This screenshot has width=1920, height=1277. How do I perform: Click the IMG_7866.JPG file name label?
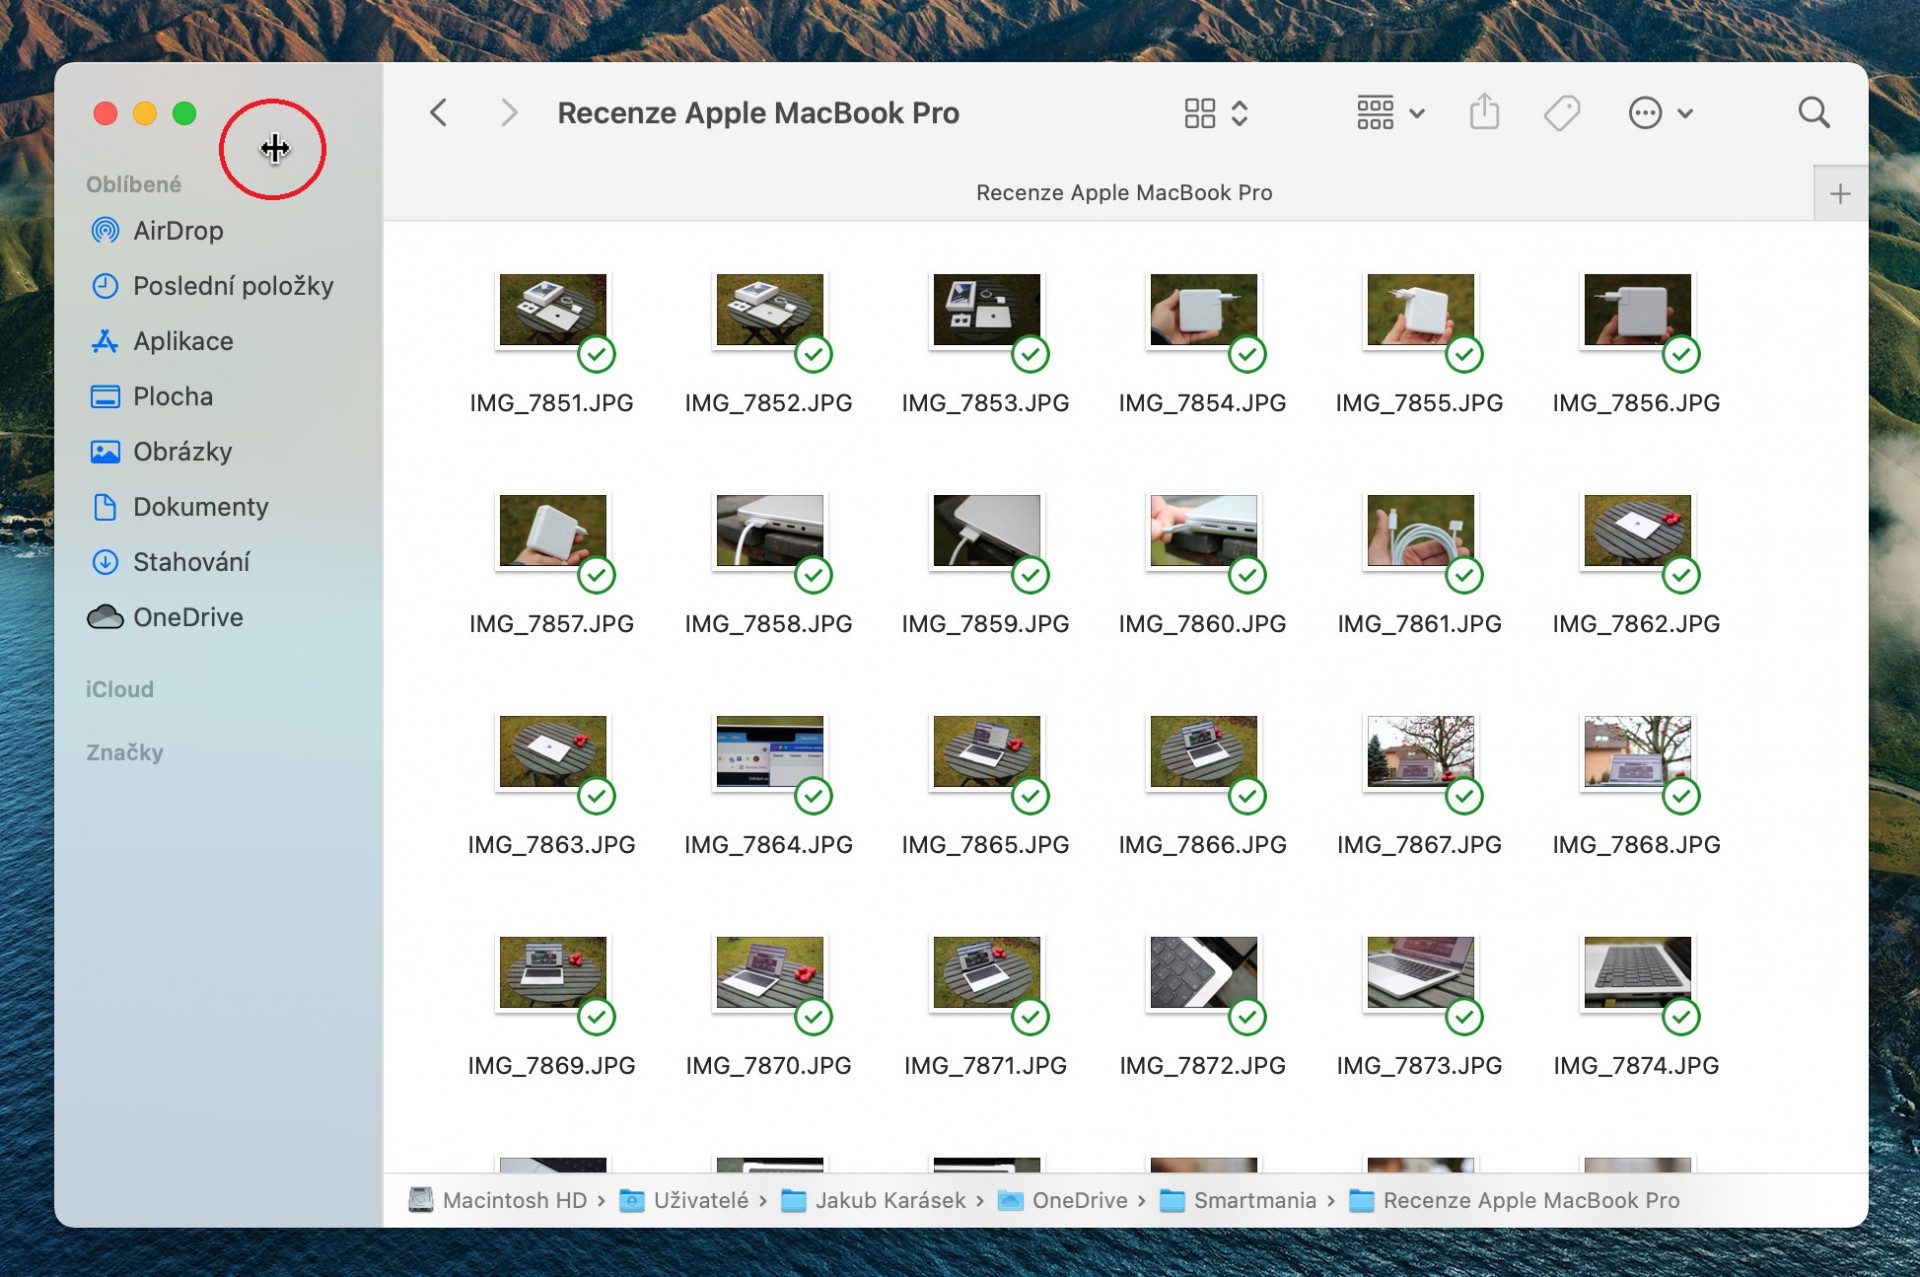[1203, 845]
